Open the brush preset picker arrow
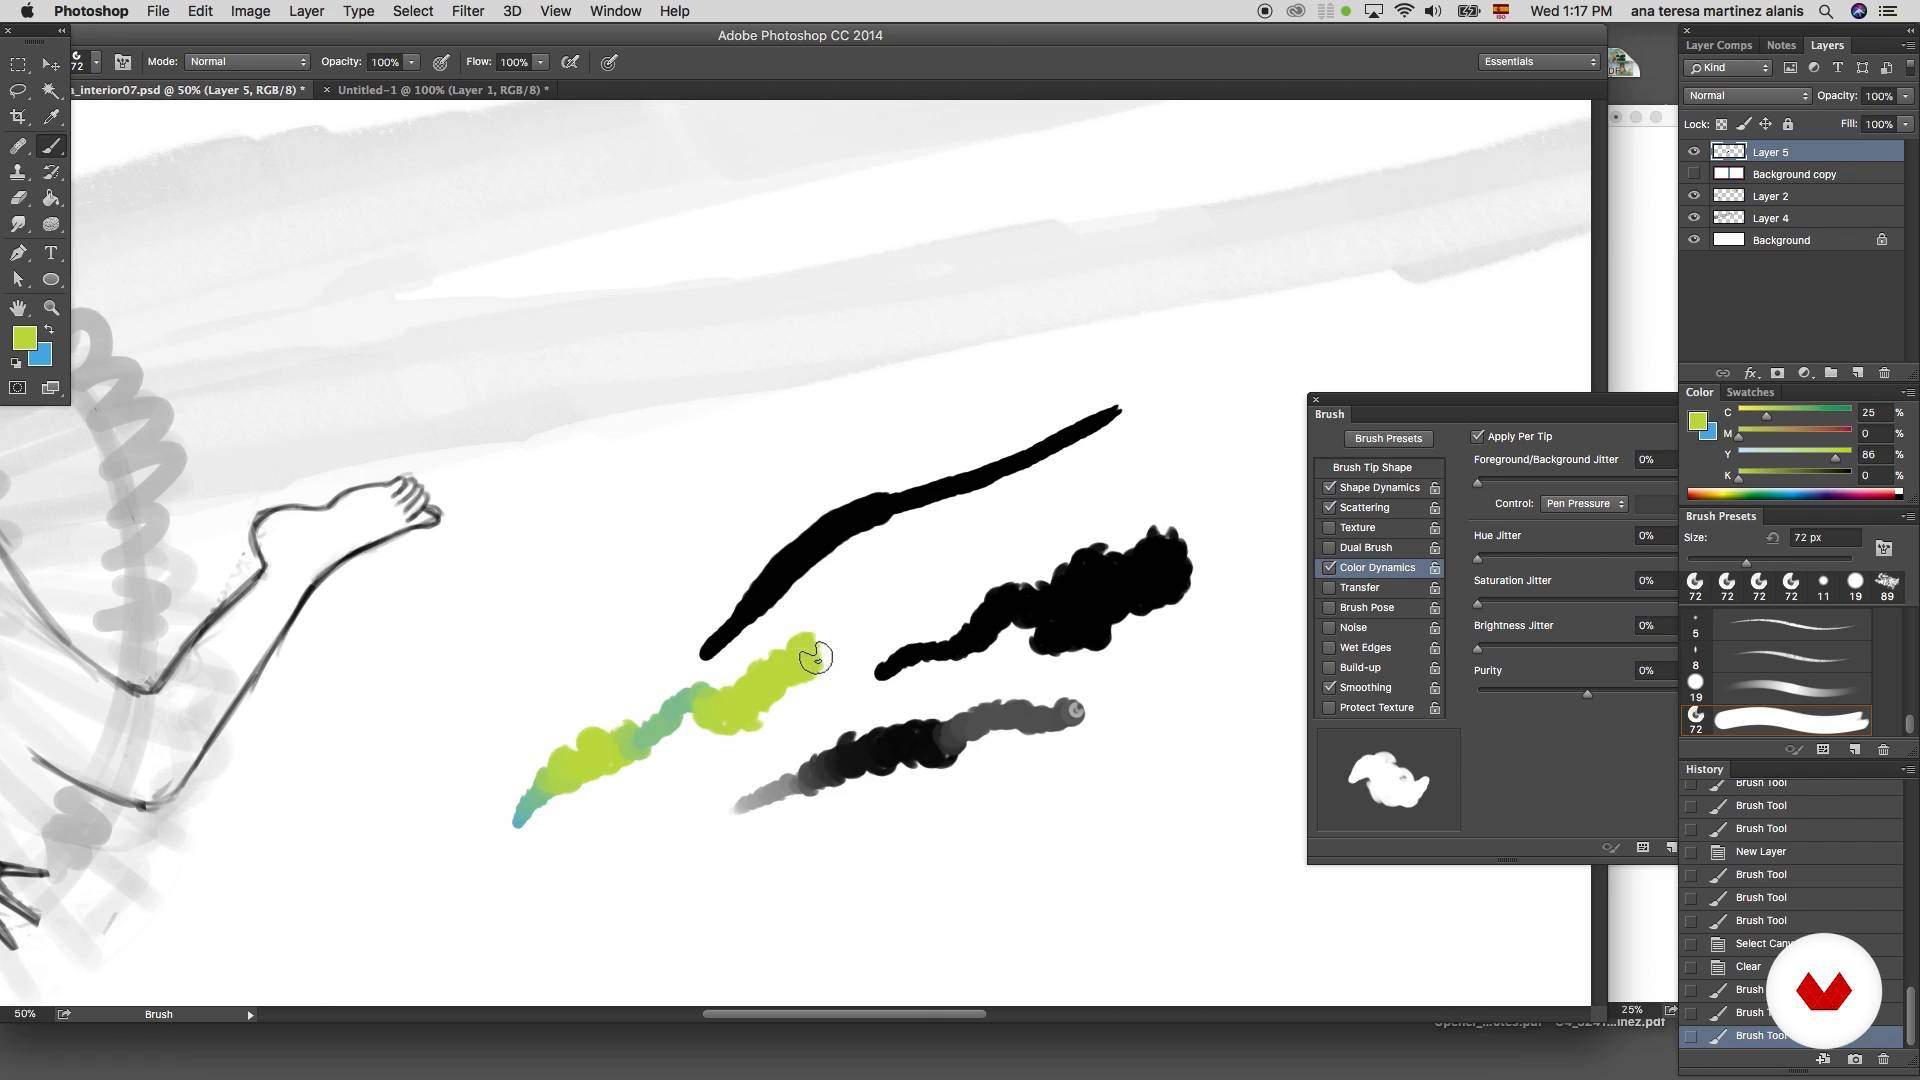This screenshot has width=1920, height=1080. click(x=96, y=62)
